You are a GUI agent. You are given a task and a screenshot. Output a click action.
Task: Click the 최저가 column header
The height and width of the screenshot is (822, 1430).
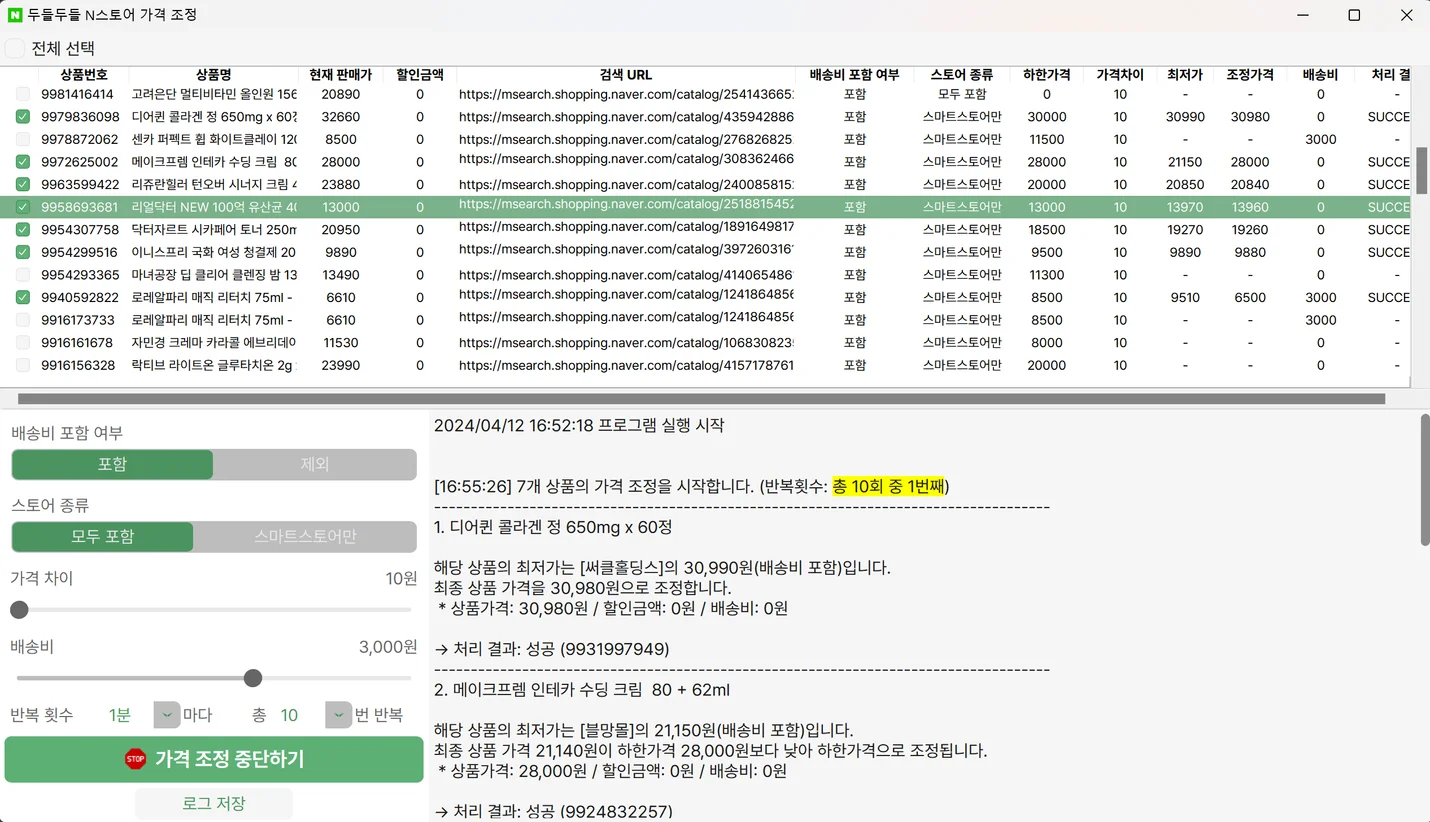tap(1185, 75)
